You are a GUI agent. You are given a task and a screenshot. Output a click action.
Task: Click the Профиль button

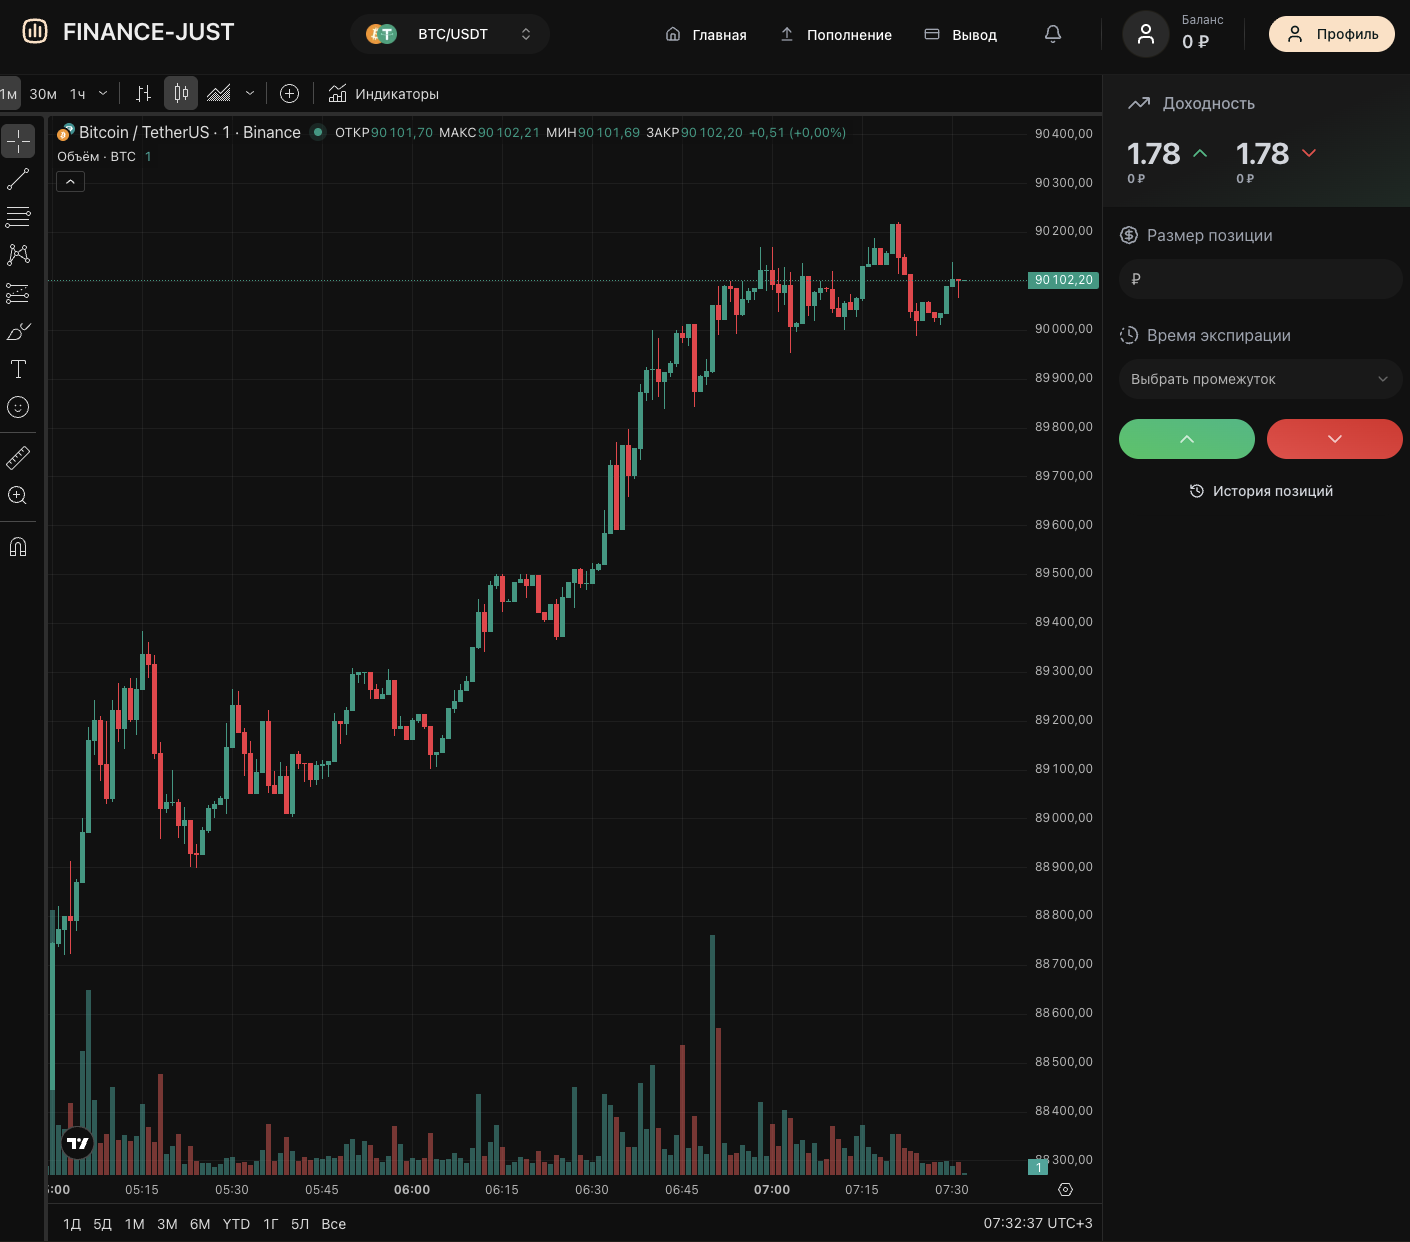tap(1331, 34)
